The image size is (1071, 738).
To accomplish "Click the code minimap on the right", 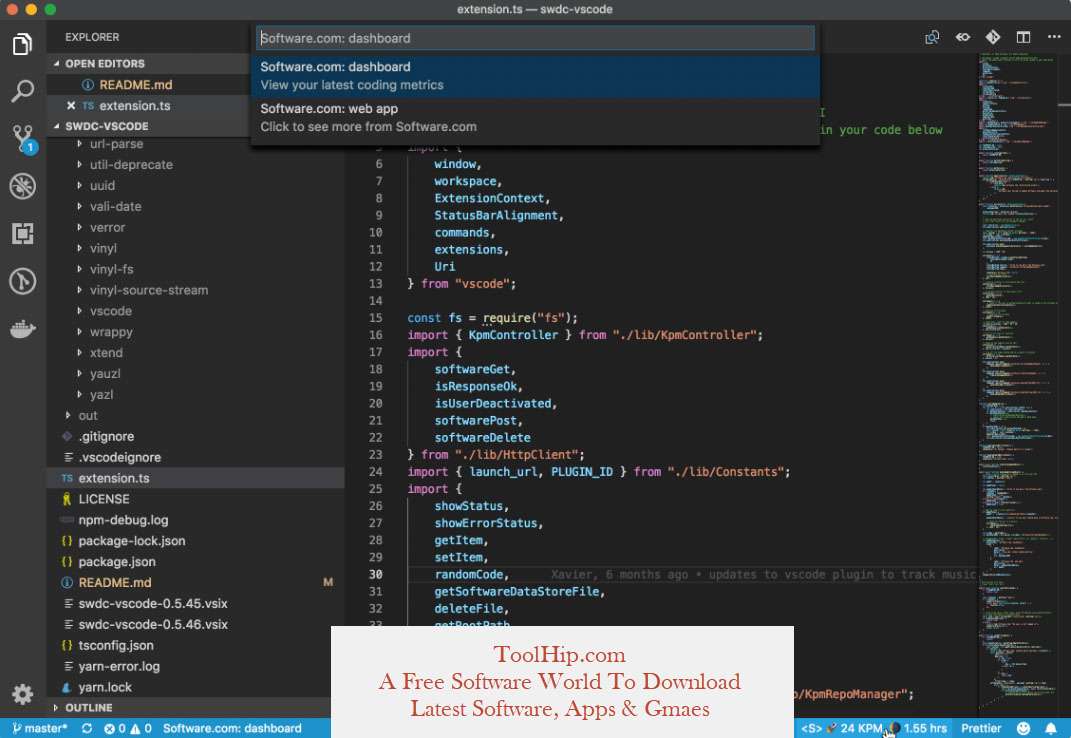I will (1018, 383).
